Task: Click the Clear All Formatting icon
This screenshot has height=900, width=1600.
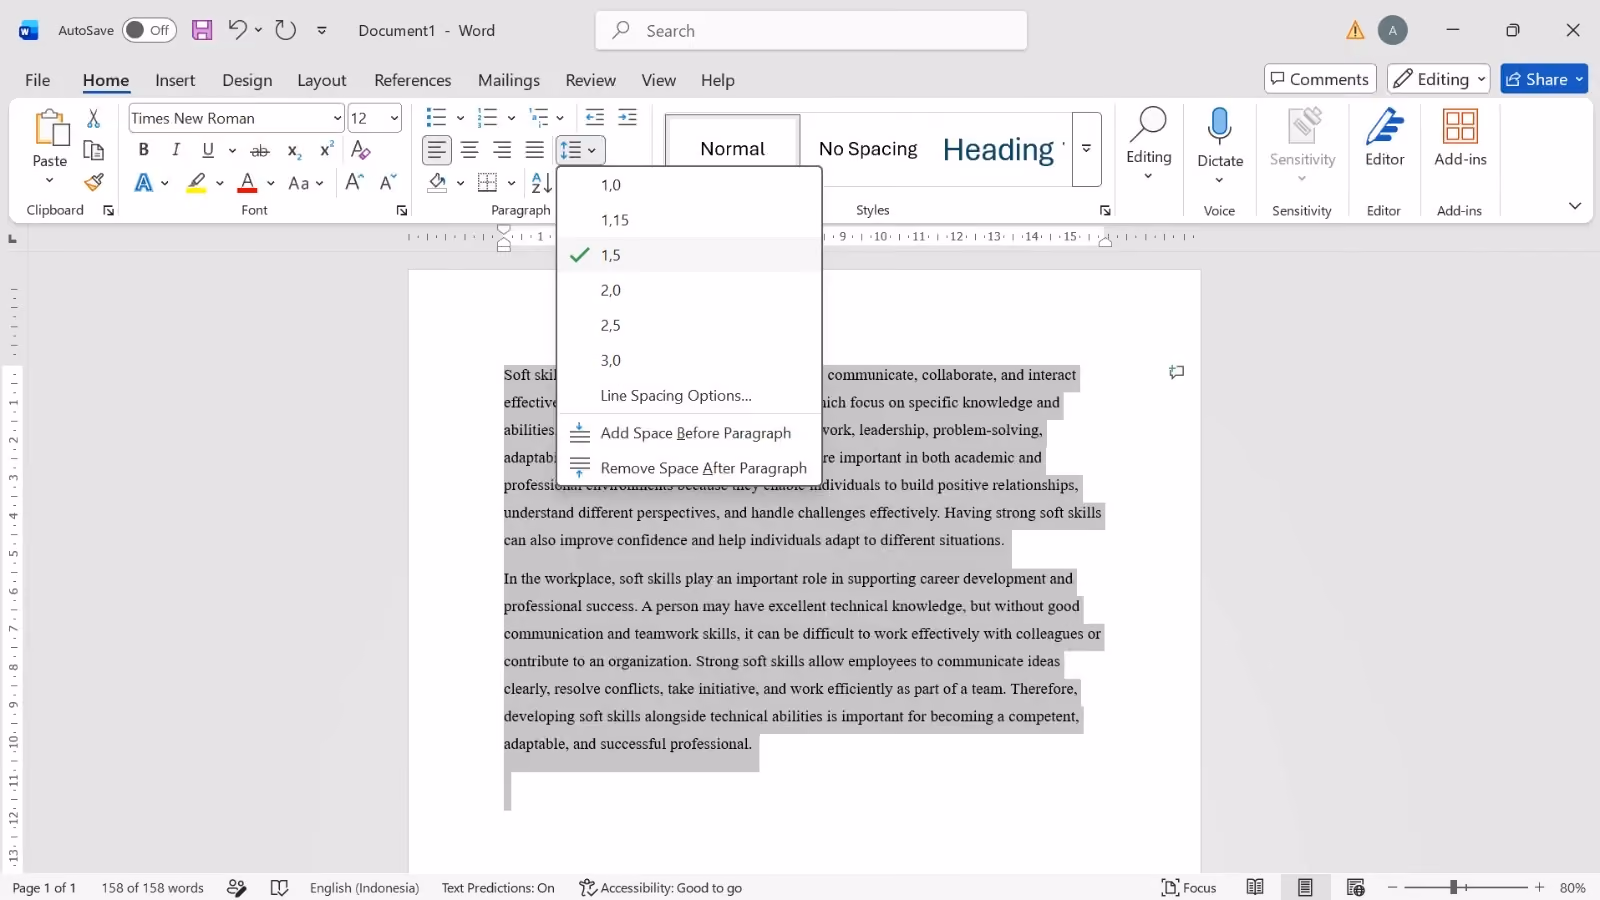Action: (361, 151)
